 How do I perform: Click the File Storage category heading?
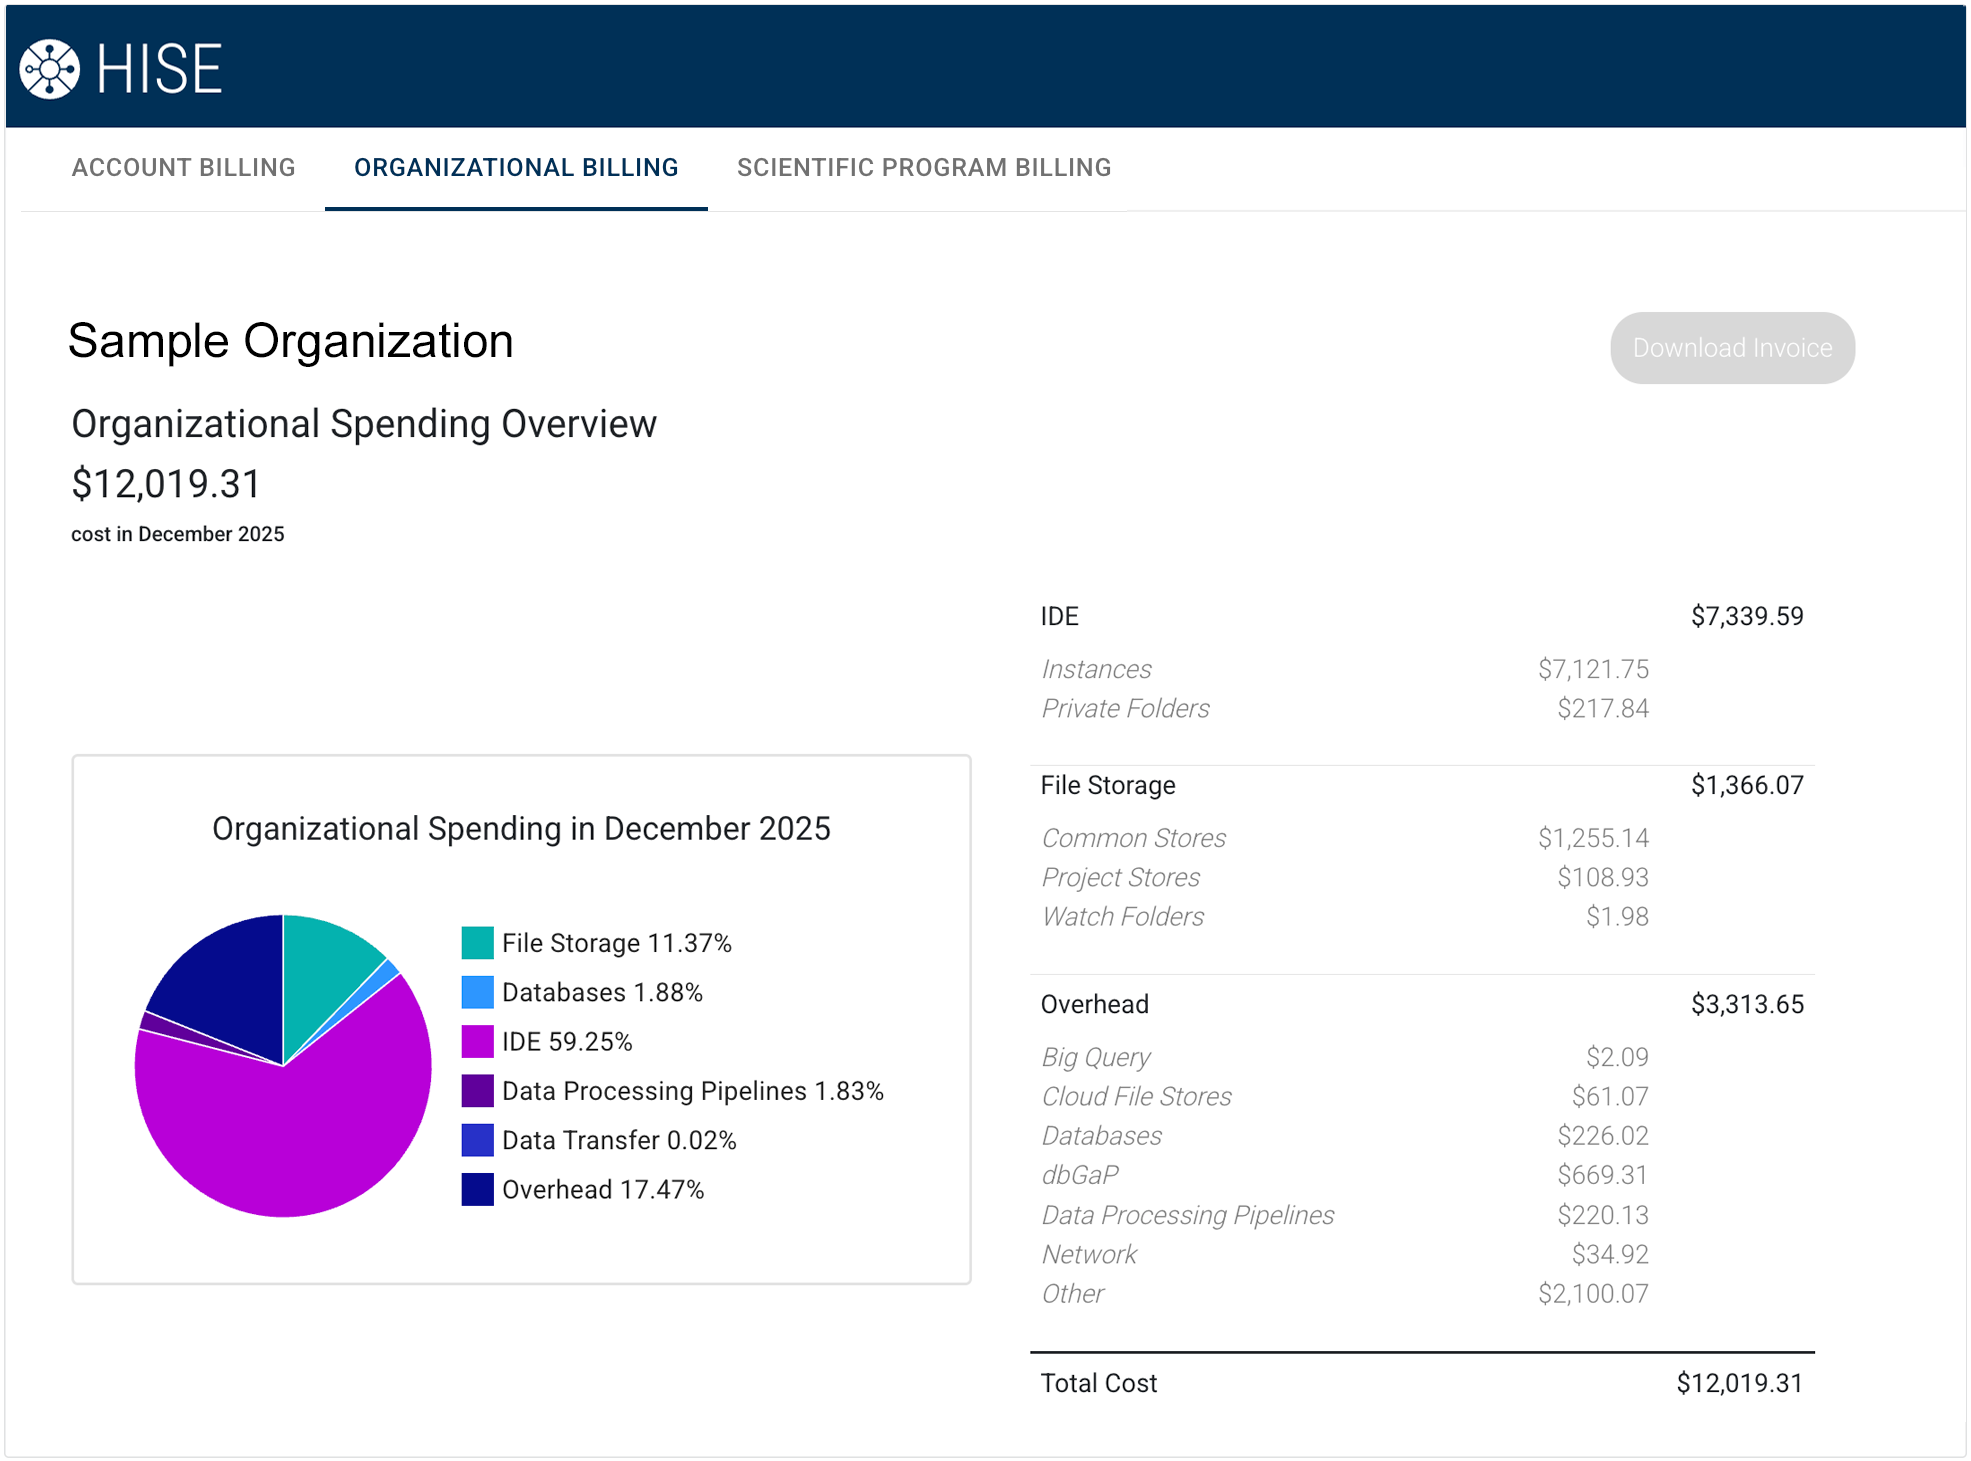(x=1107, y=785)
